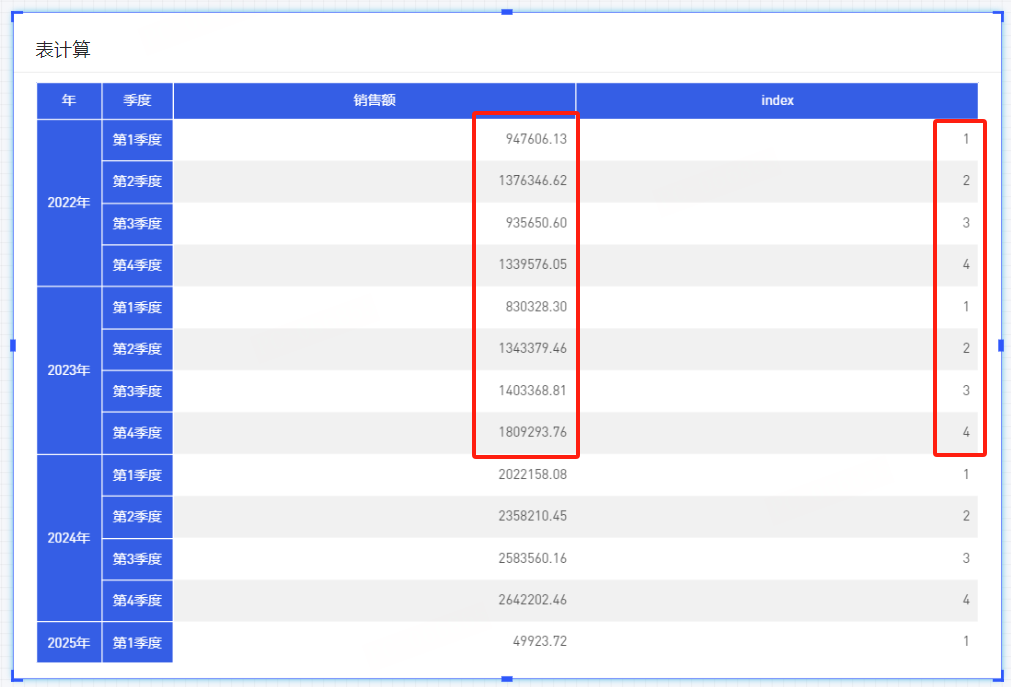Click the 表计算 table title
Image resolution: width=1011 pixels, height=687 pixels.
63,50
